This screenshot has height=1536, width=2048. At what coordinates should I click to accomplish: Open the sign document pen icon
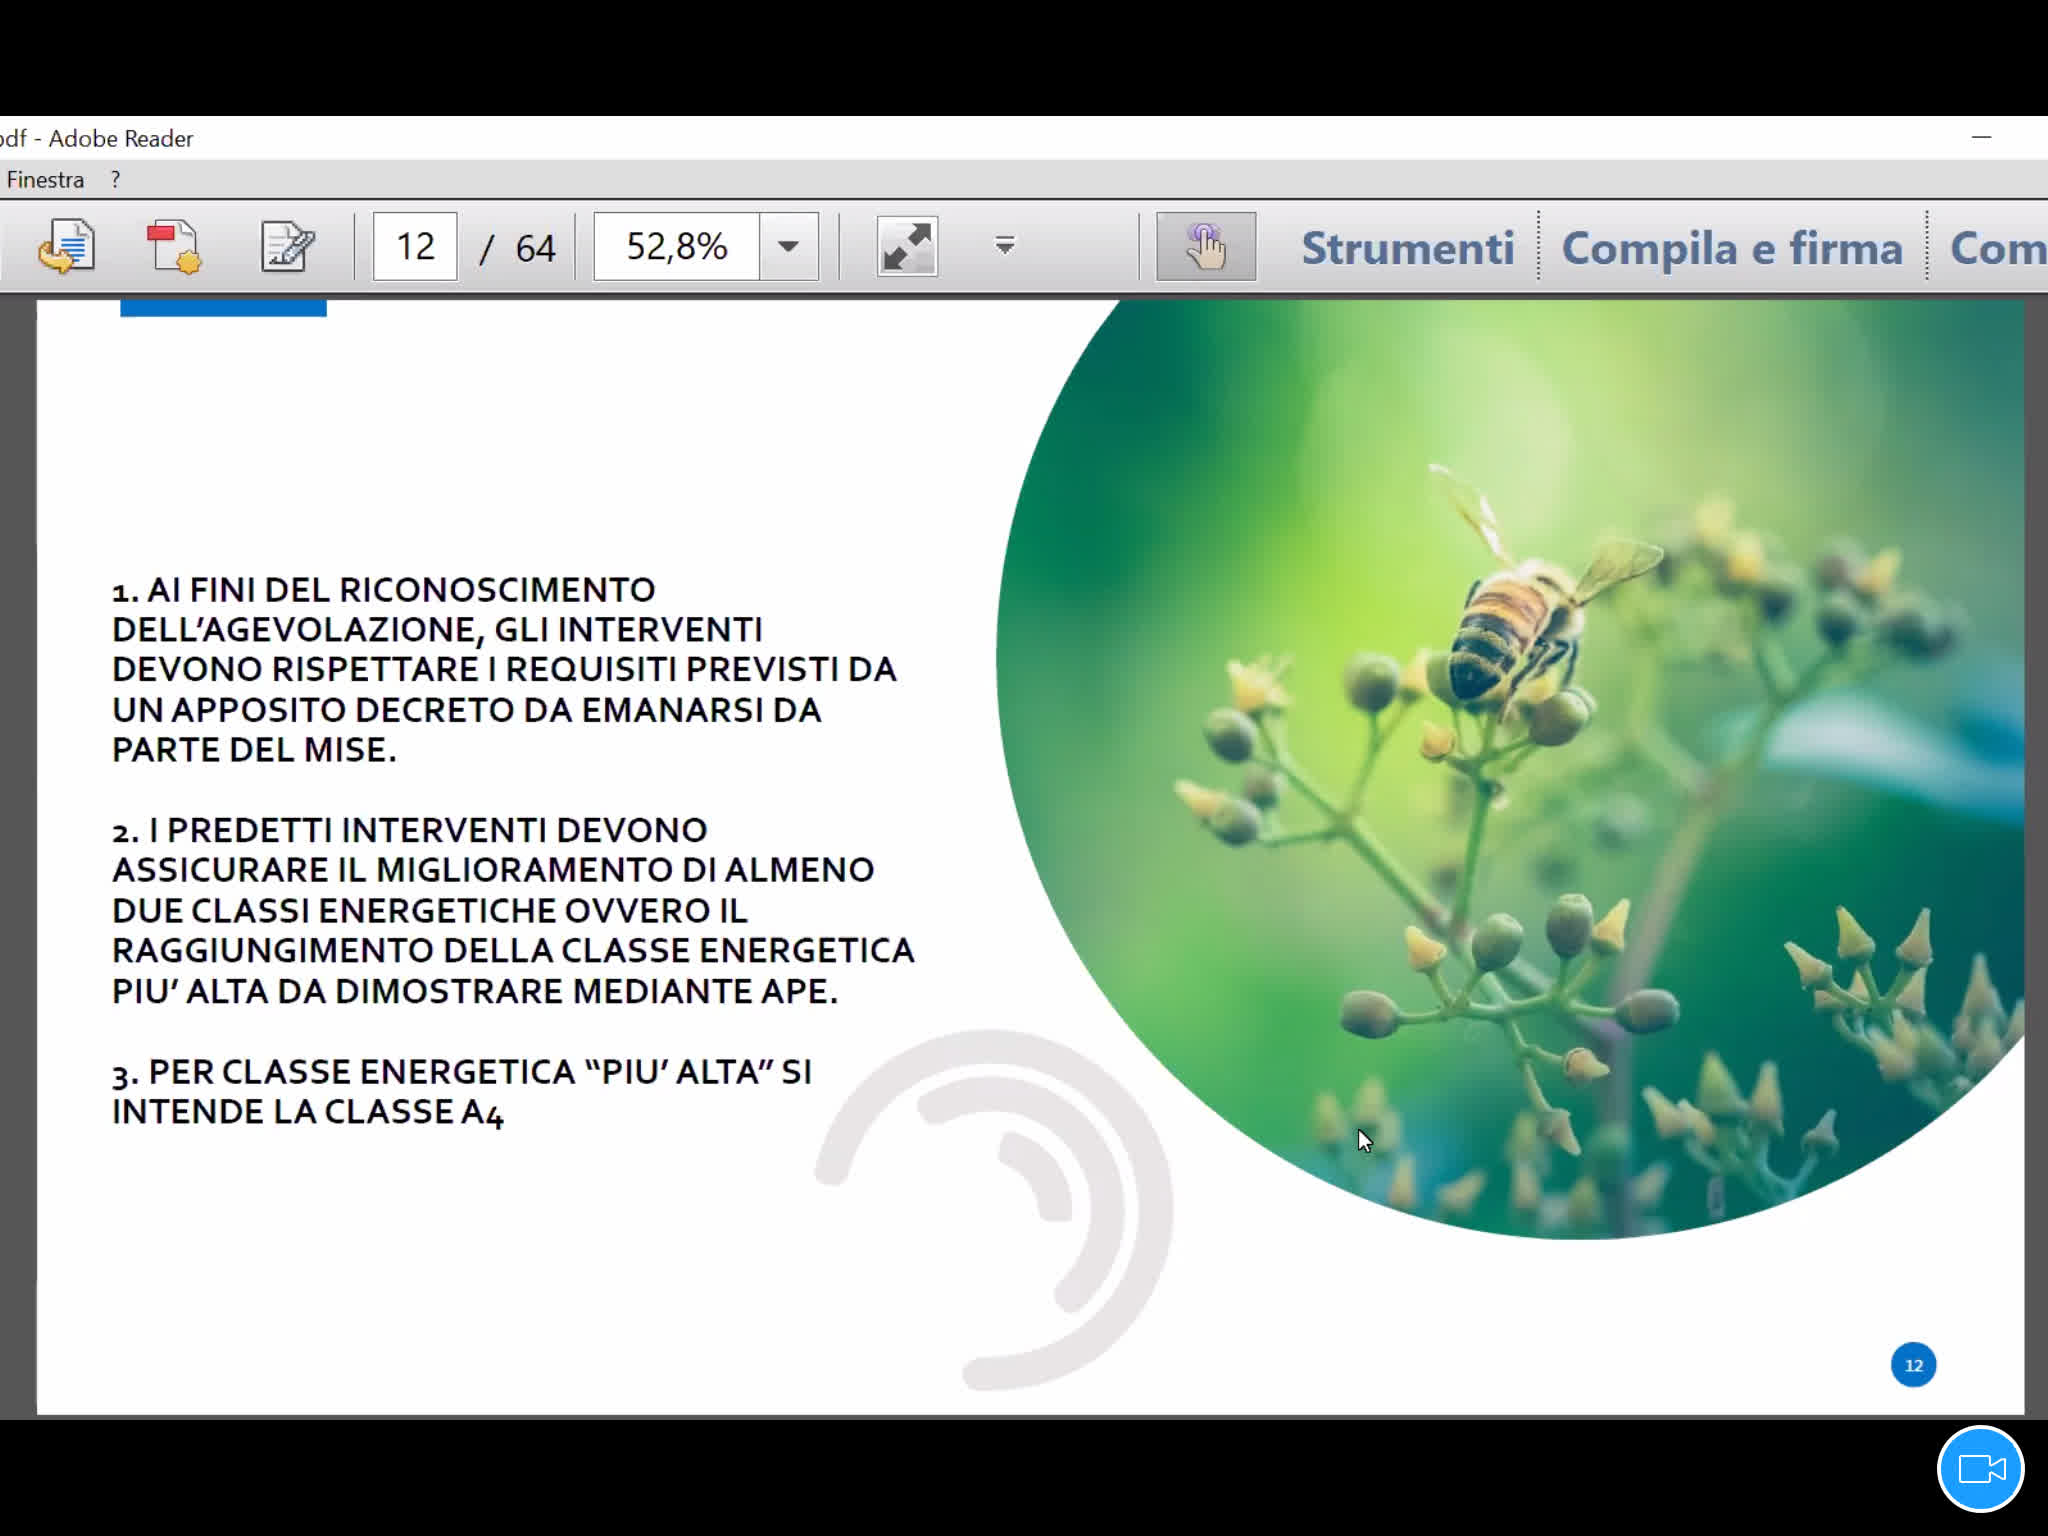tap(287, 246)
